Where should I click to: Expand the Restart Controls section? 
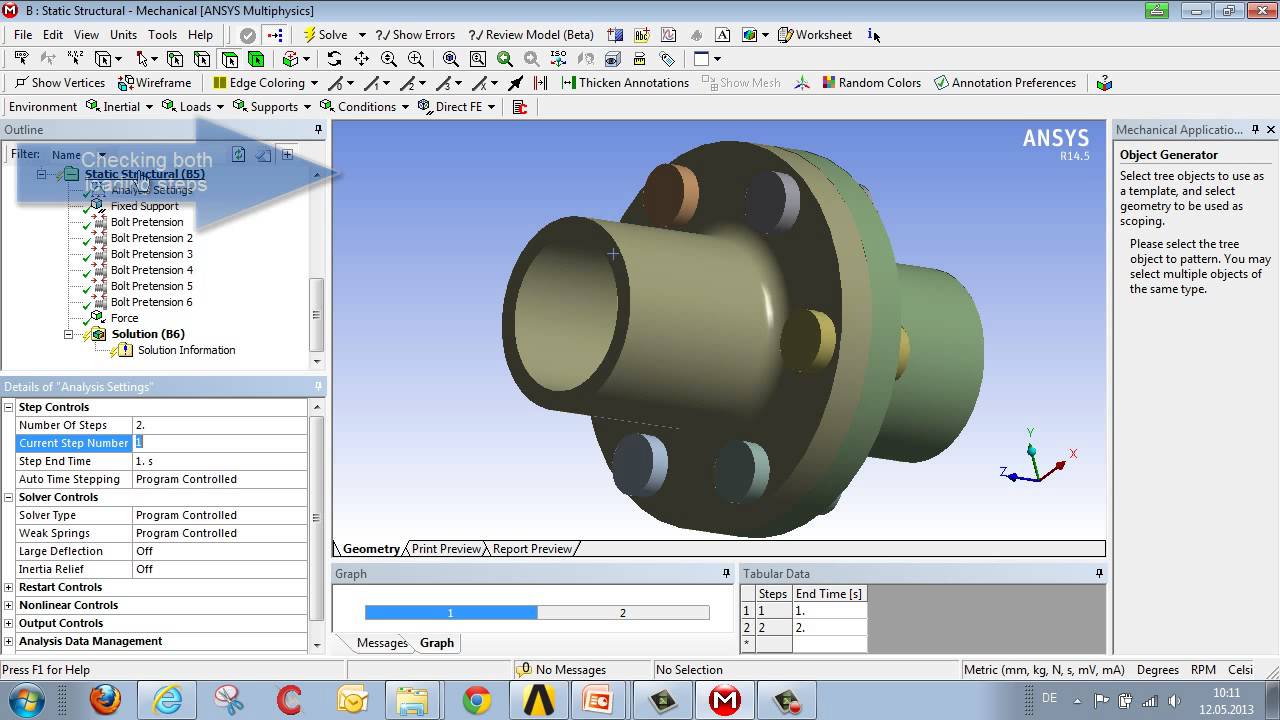(x=9, y=587)
